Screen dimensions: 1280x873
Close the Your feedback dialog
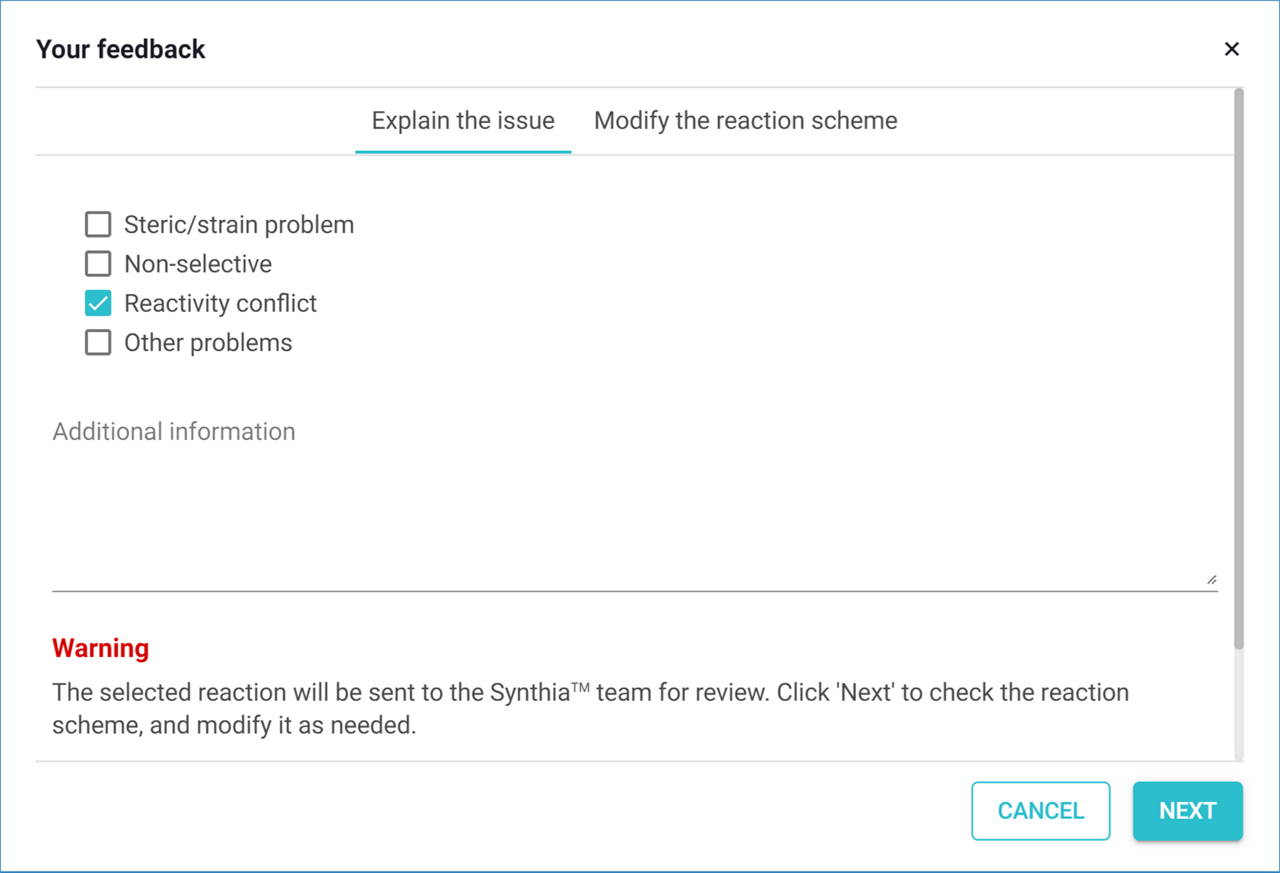(x=1231, y=49)
